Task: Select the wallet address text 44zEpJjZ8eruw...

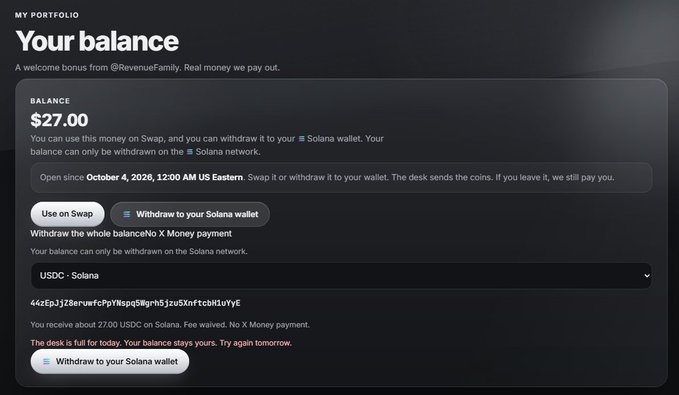Action: coord(135,303)
